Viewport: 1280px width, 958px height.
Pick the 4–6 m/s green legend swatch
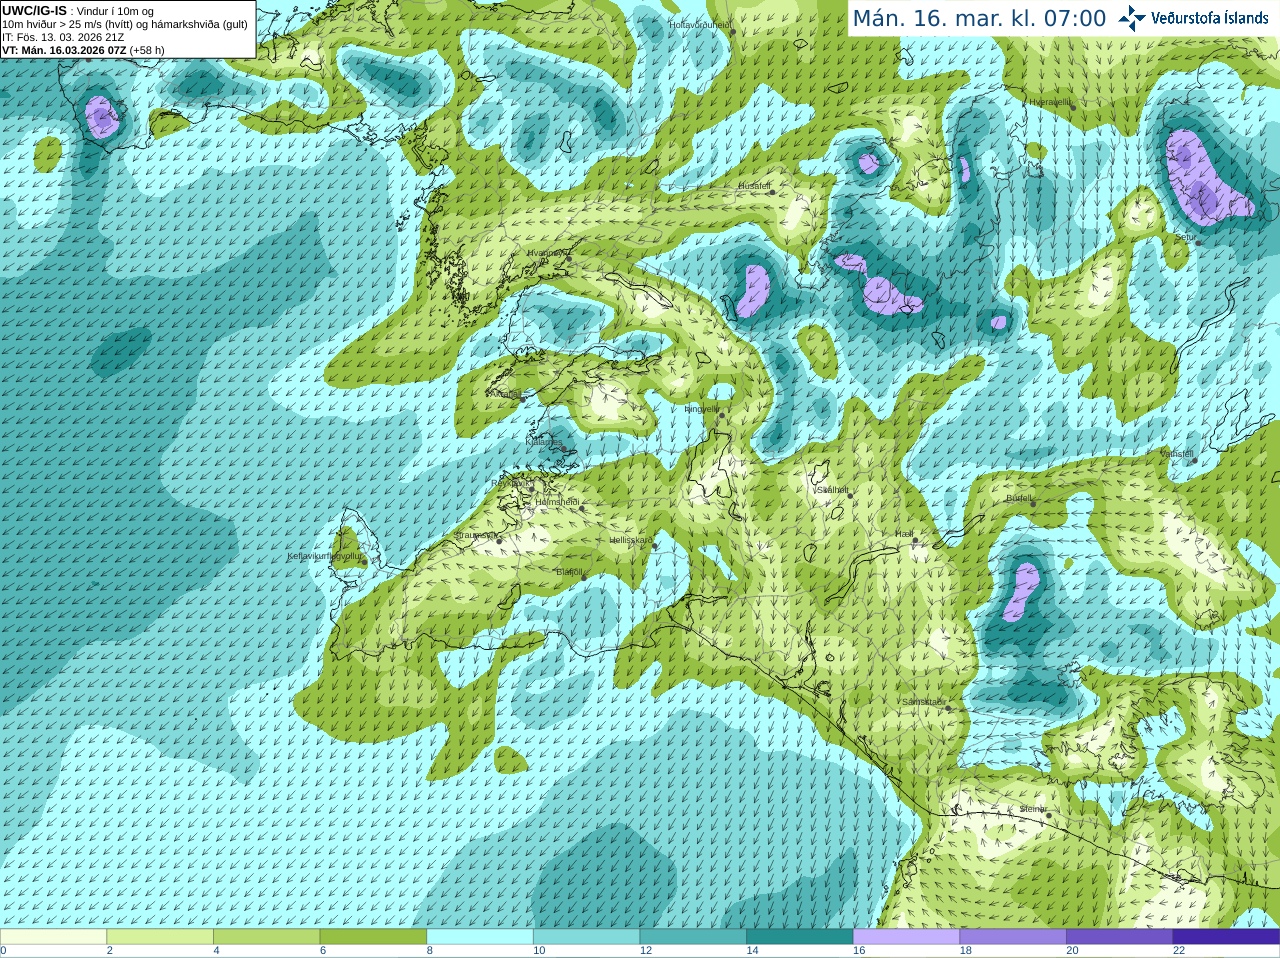point(266,937)
